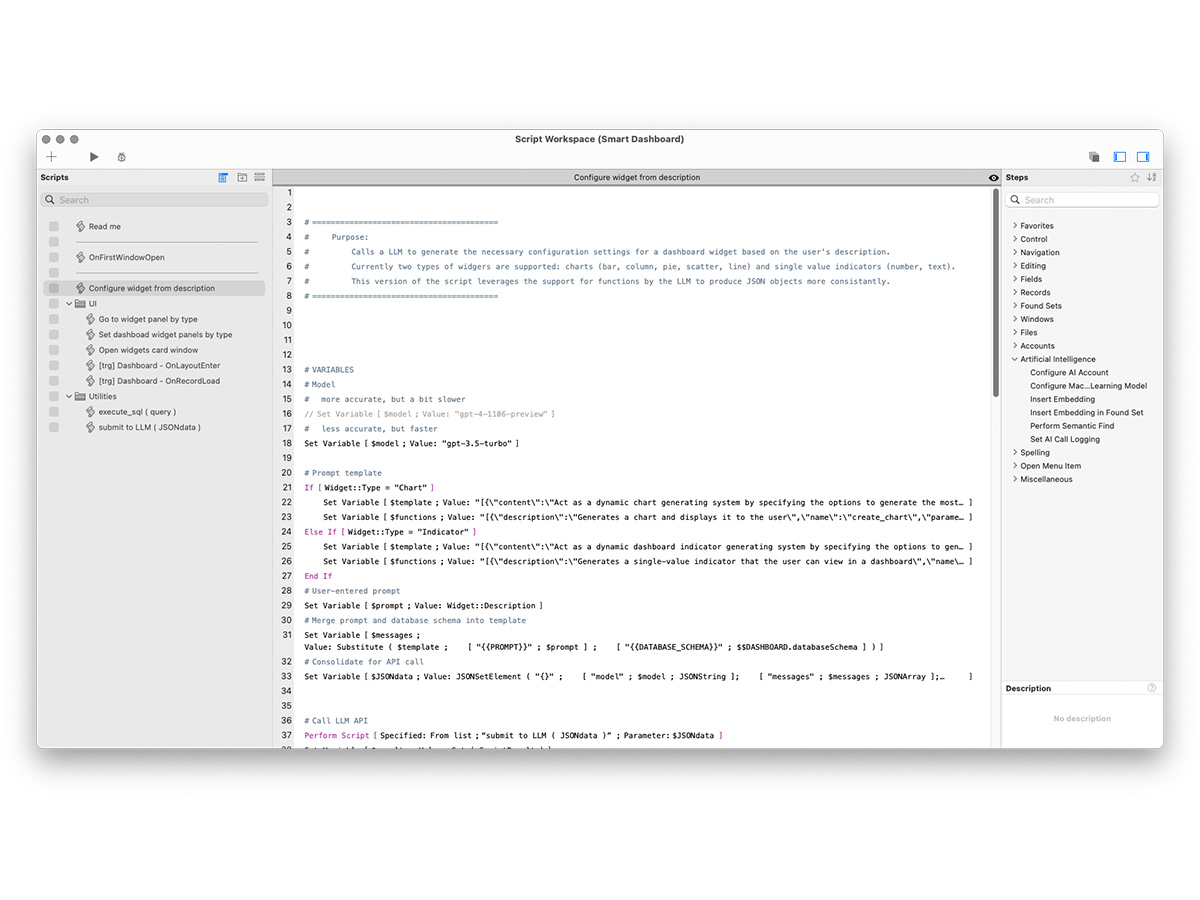Toggle the right Steps pane visibility

1143,157
